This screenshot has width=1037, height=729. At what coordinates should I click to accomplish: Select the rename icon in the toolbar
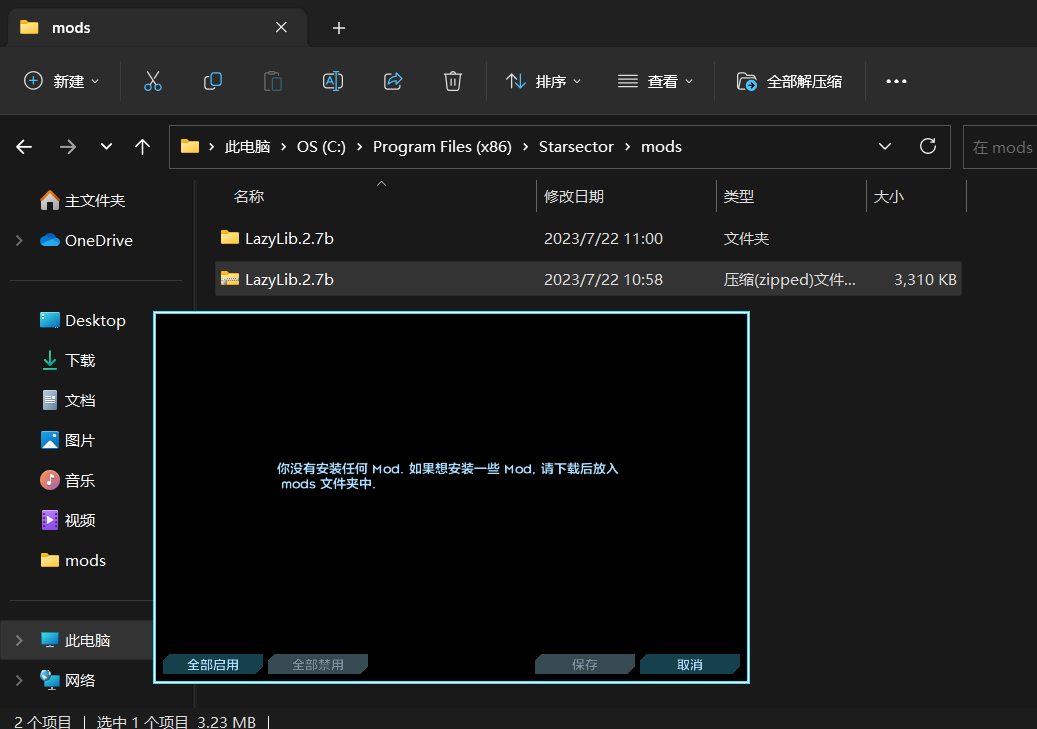[x=332, y=81]
